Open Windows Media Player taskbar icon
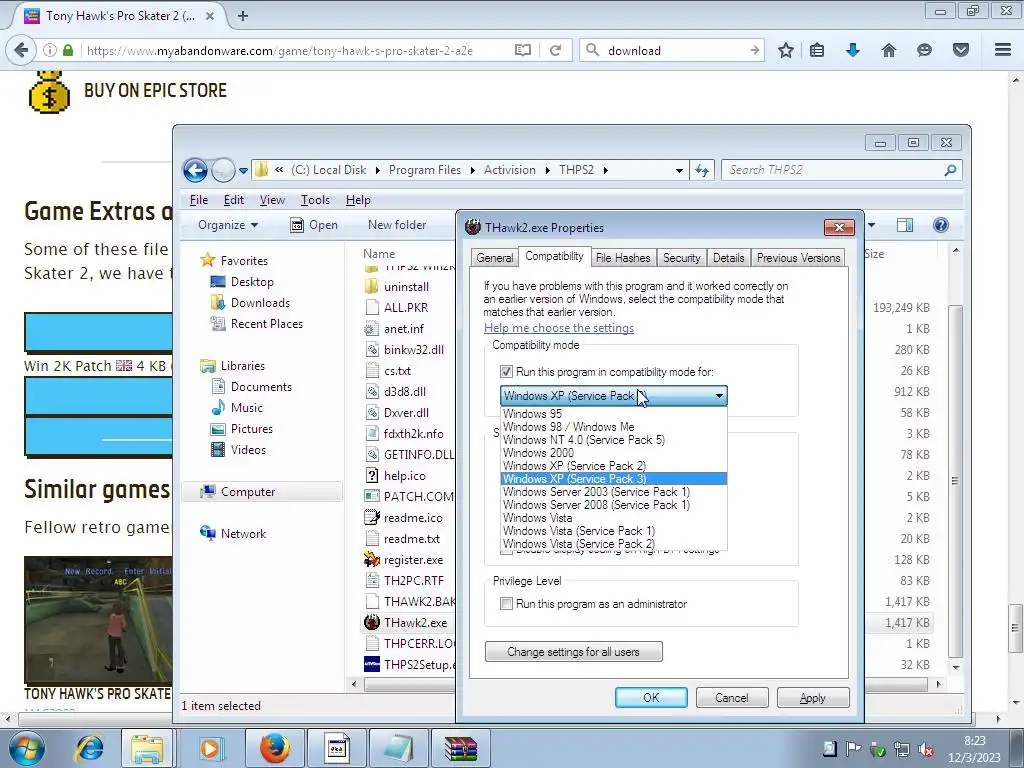1024x768 pixels. click(x=210, y=748)
